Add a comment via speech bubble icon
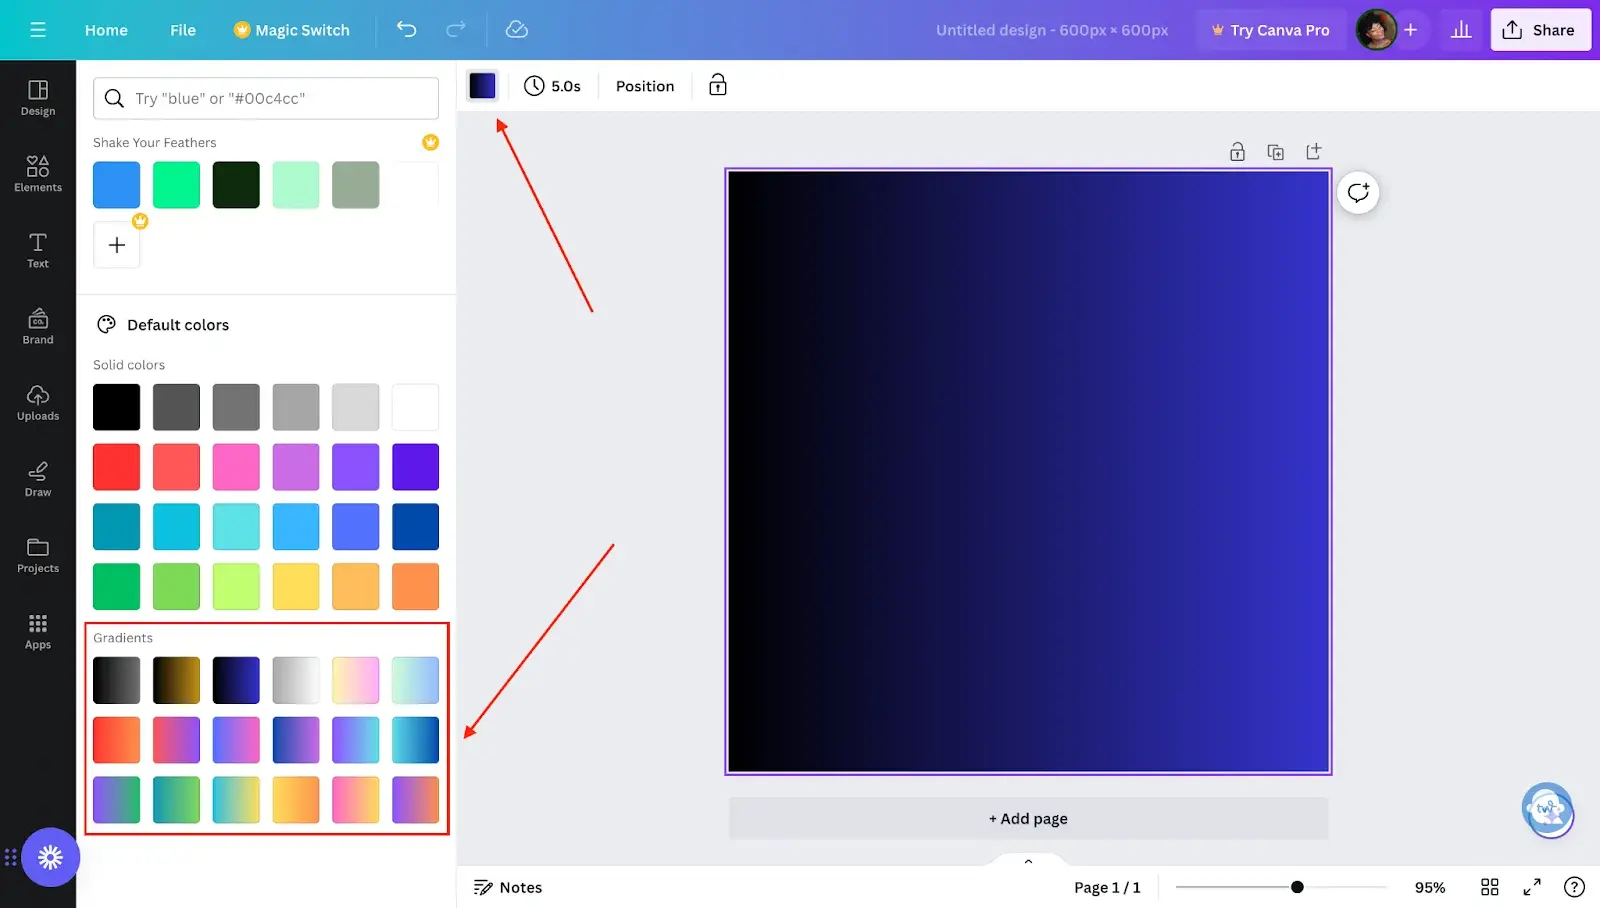The width and height of the screenshot is (1600, 908). coord(1358,192)
